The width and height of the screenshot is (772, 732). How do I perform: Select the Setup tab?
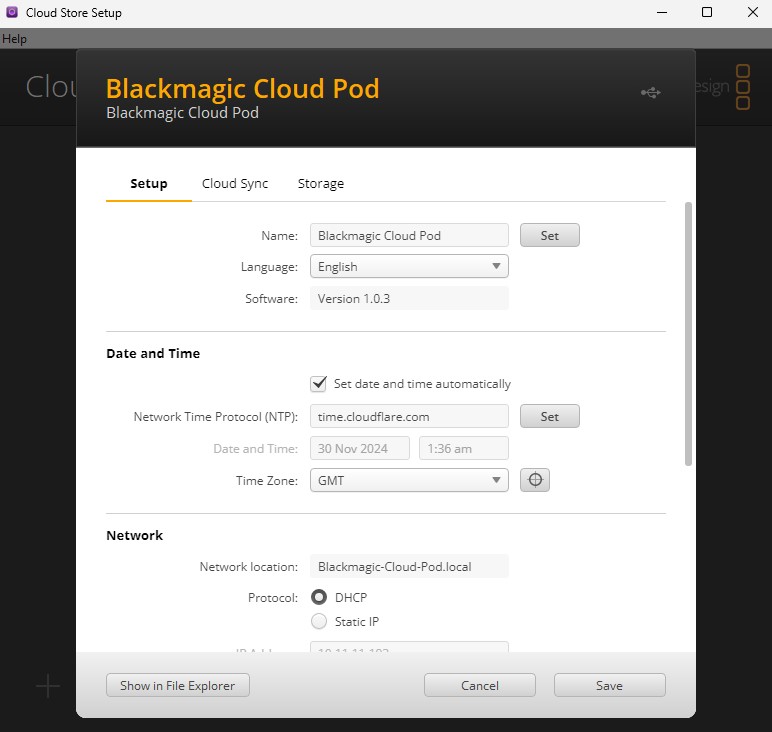149,184
